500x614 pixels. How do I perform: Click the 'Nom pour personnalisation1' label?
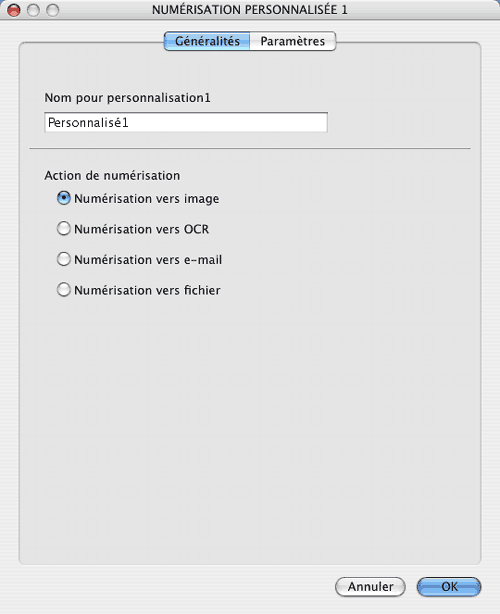[127, 98]
